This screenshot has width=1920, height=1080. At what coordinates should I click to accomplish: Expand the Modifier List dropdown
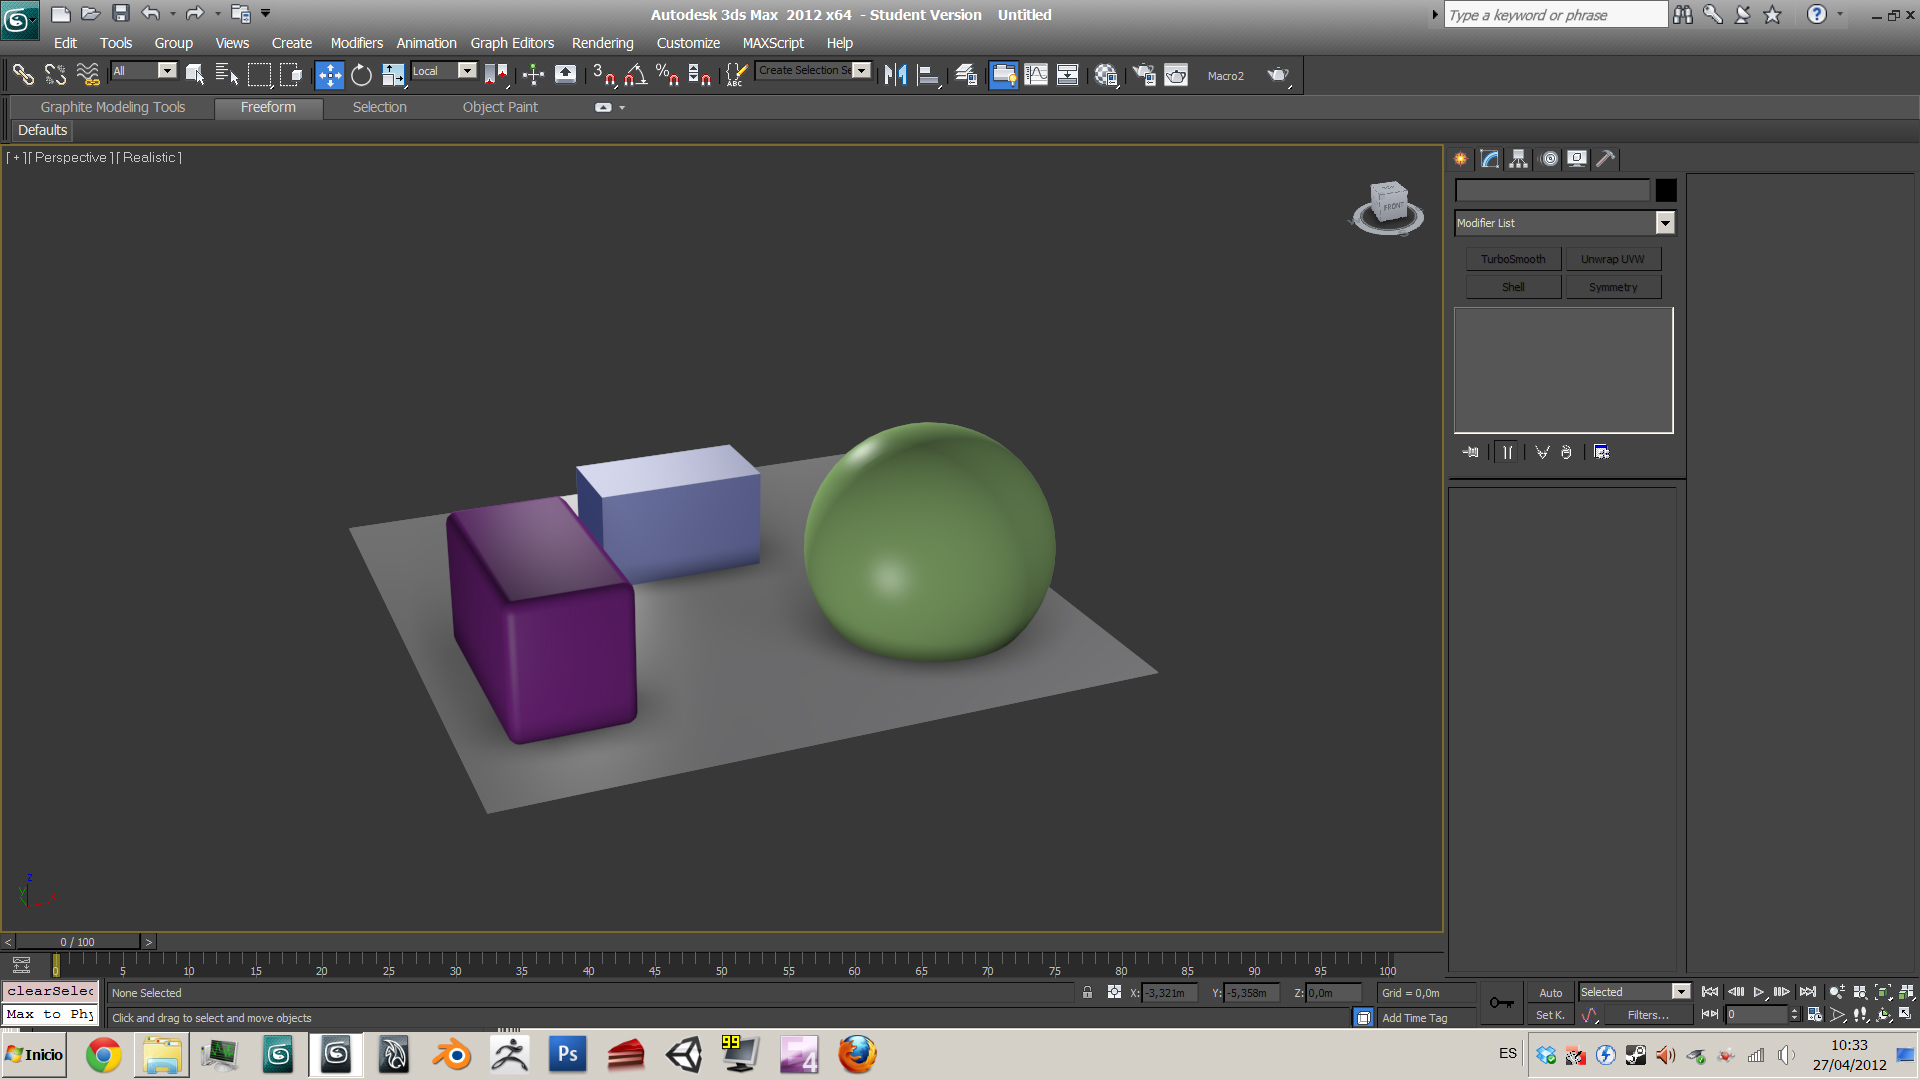pos(1664,223)
